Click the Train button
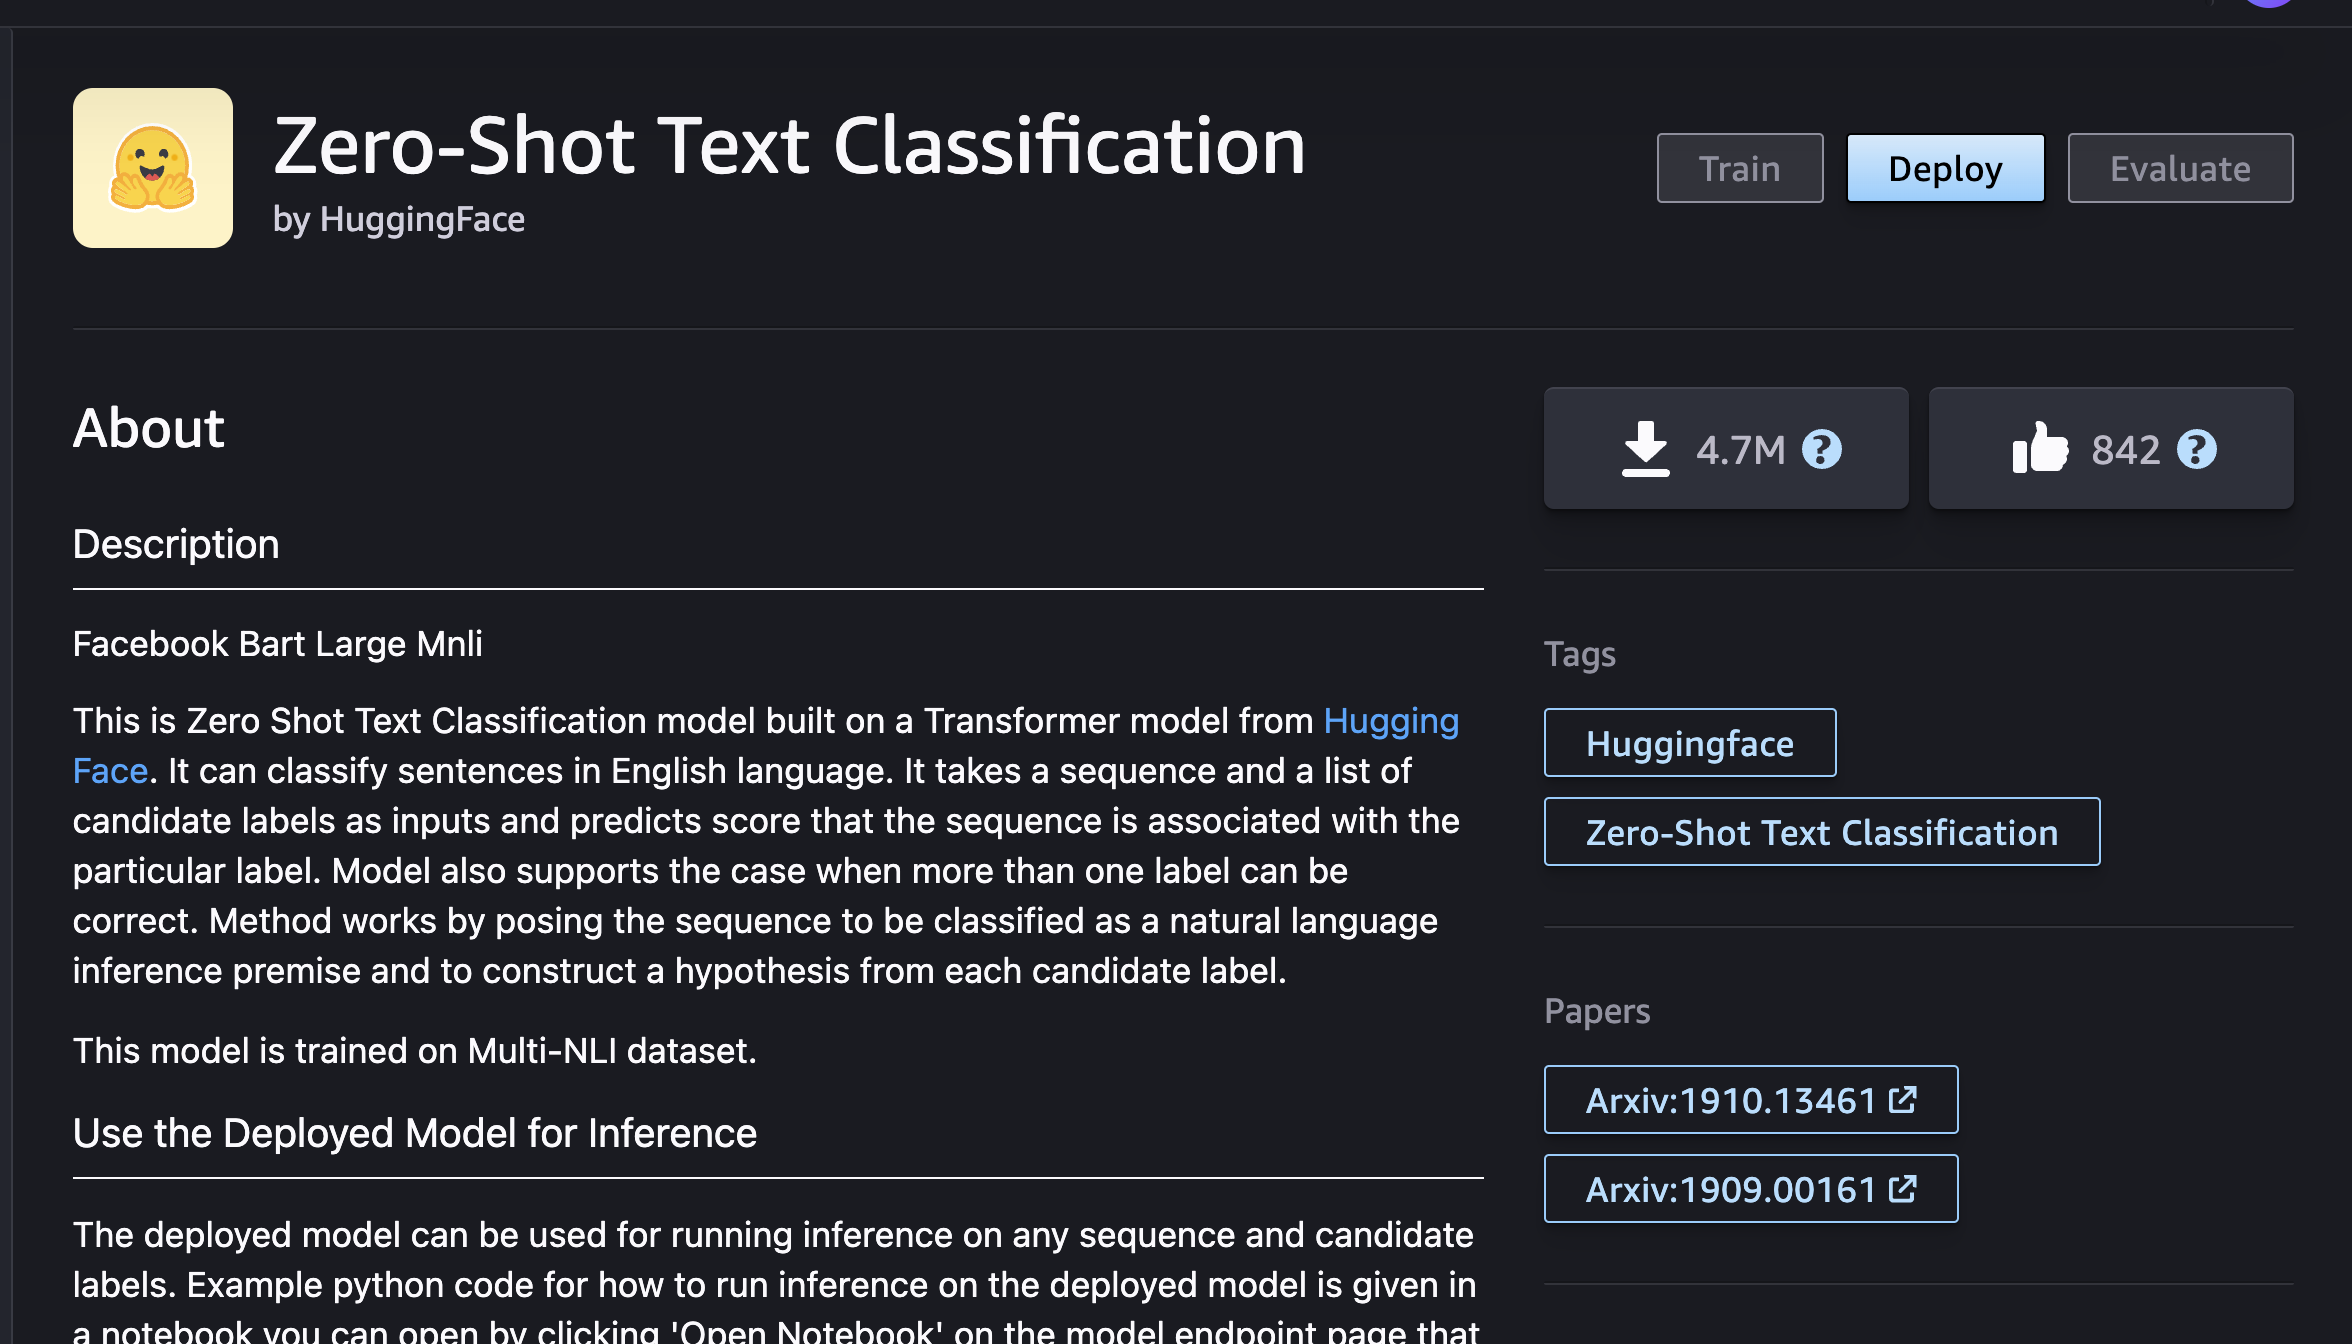Image resolution: width=2352 pixels, height=1344 pixels. [x=1739, y=167]
